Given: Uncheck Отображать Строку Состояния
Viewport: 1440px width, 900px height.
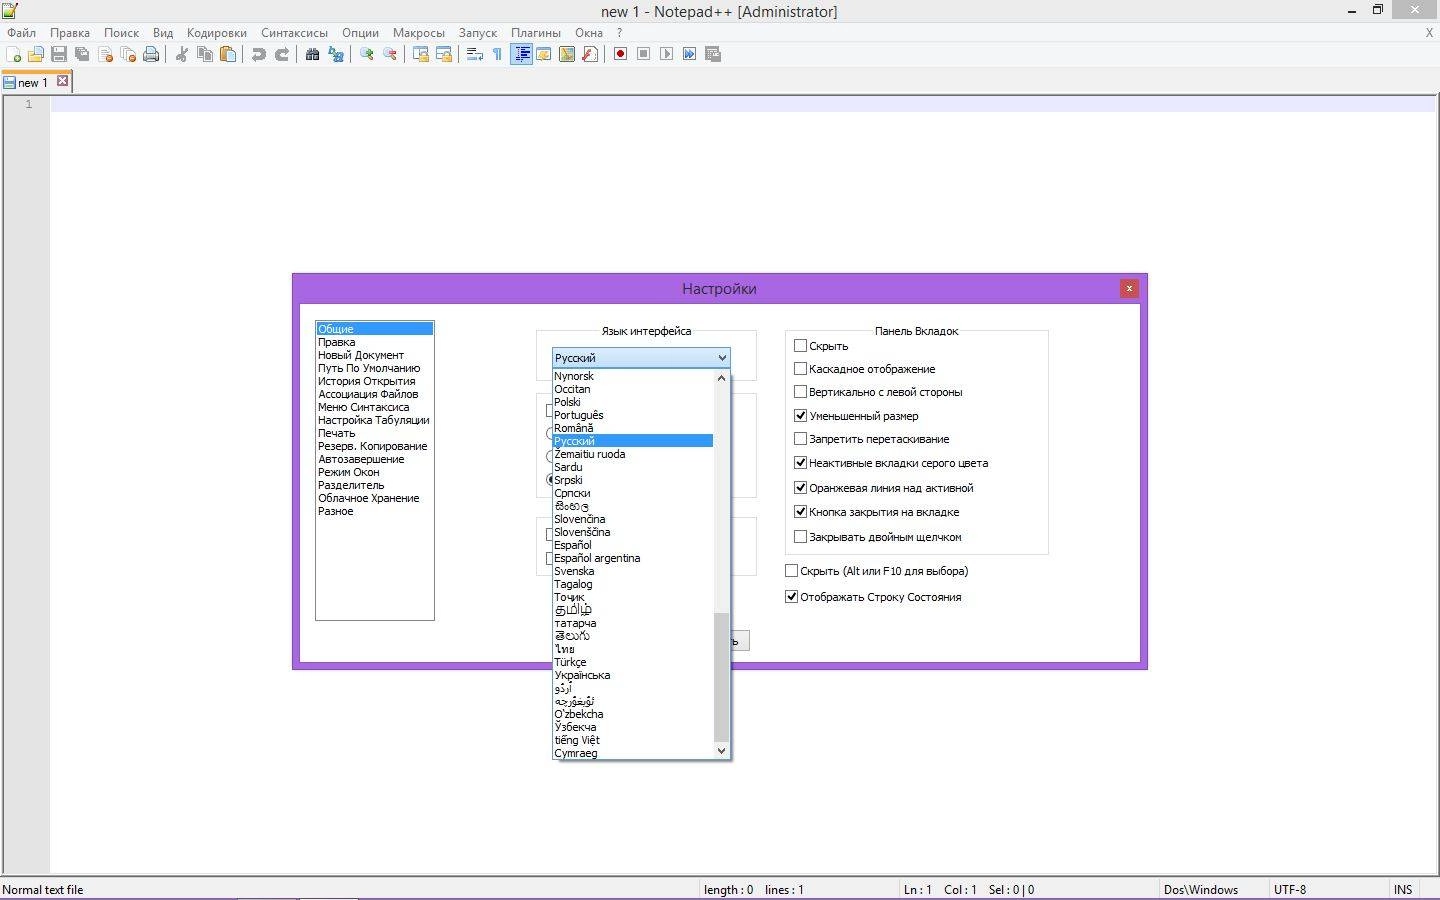Looking at the screenshot, I should (791, 596).
